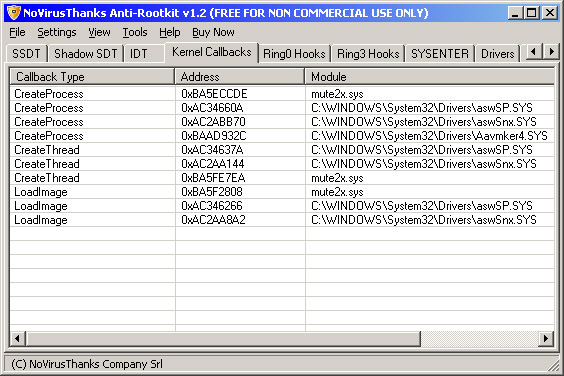Switch to the Drivers tab
564x376 pixels.
pos(497,54)
